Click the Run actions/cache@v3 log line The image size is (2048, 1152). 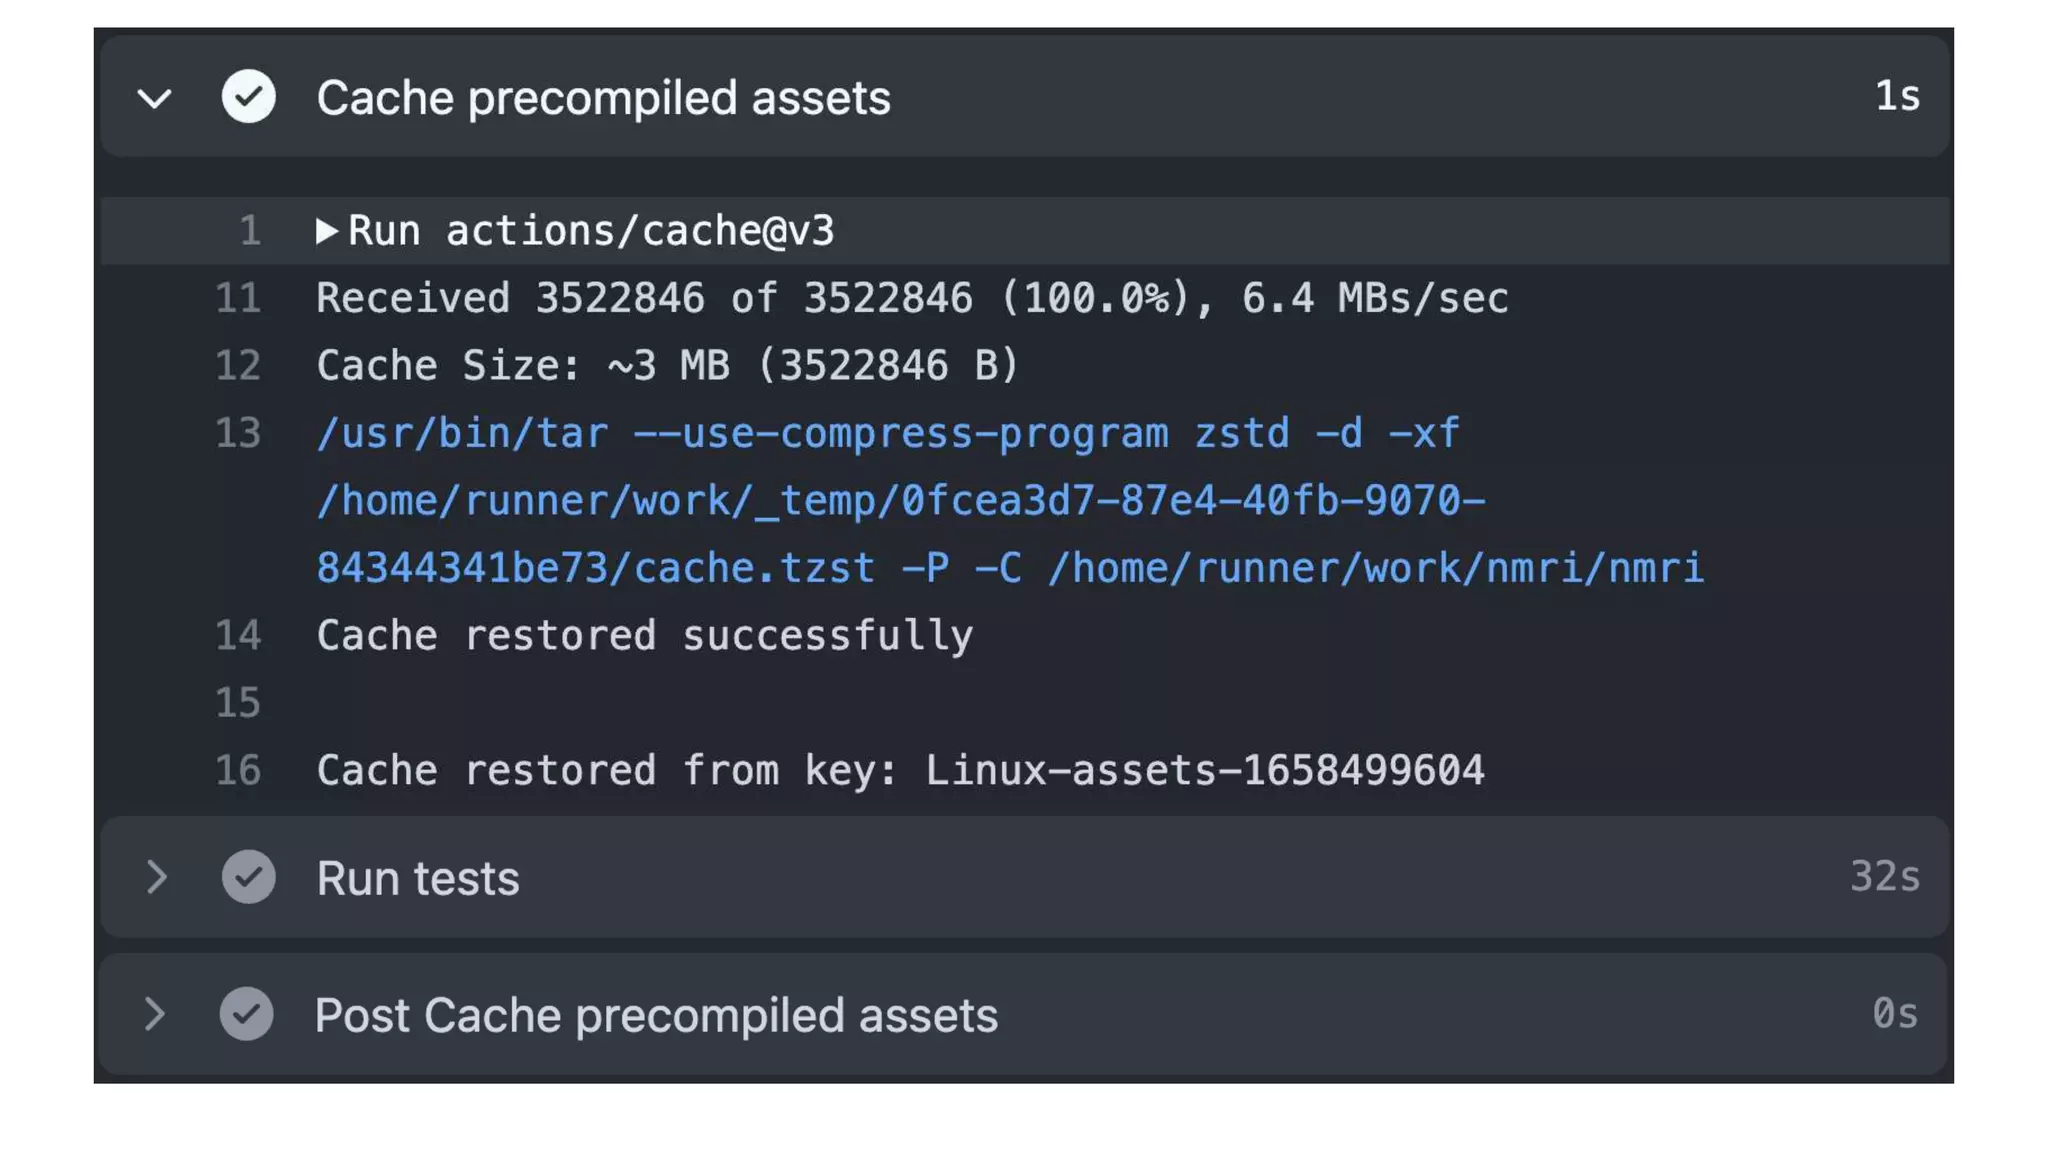pyautogui.click(x=590, y=231)
